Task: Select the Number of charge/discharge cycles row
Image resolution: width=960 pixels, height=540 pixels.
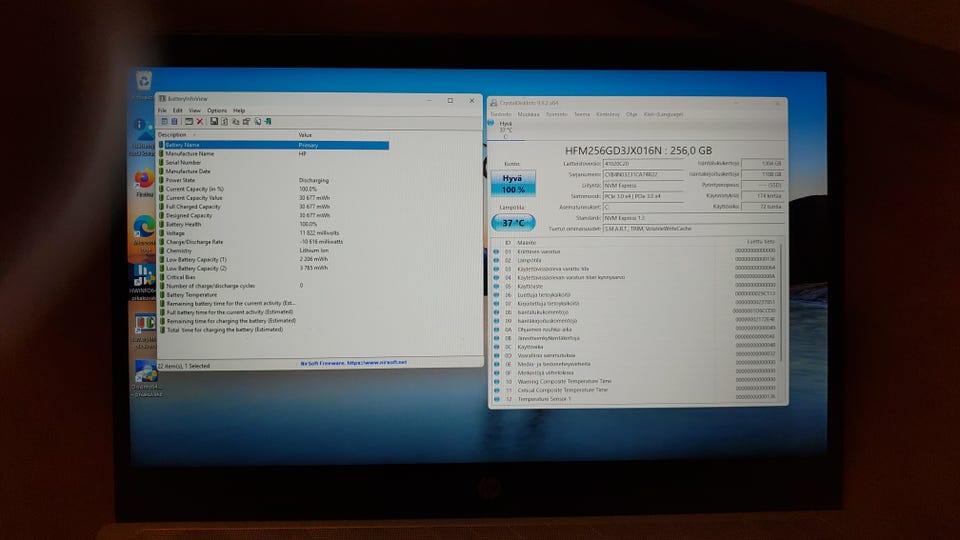Action: (x=274, y=285)
